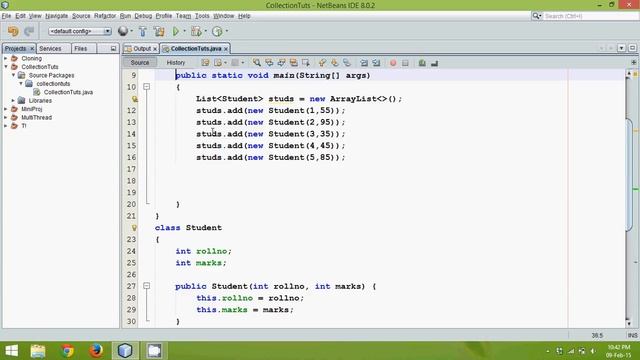The width and height of the screenshot is (640, 360).
Task: Switch to the Services tab
Action: coord(50,49)
